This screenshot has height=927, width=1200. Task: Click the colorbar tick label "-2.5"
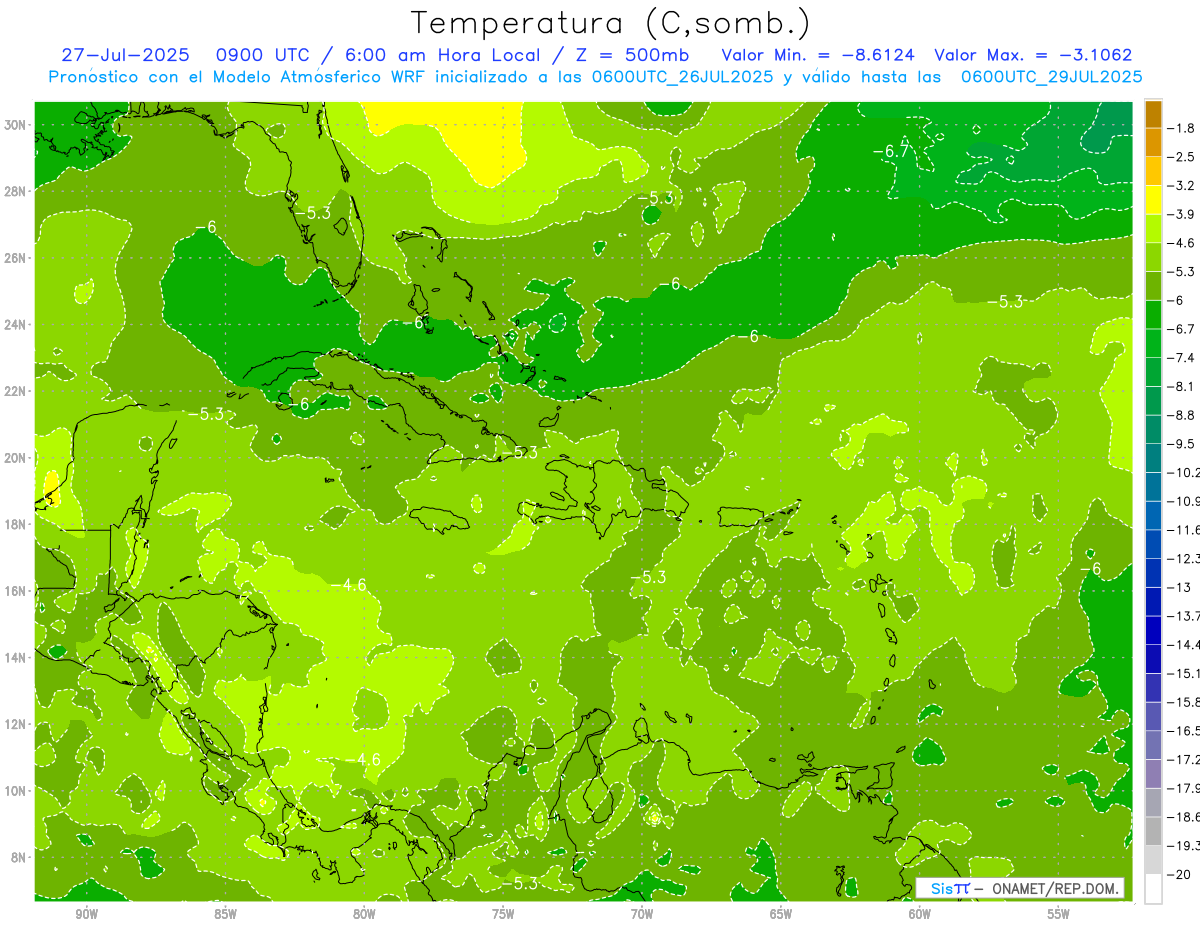click(1182, 157)
